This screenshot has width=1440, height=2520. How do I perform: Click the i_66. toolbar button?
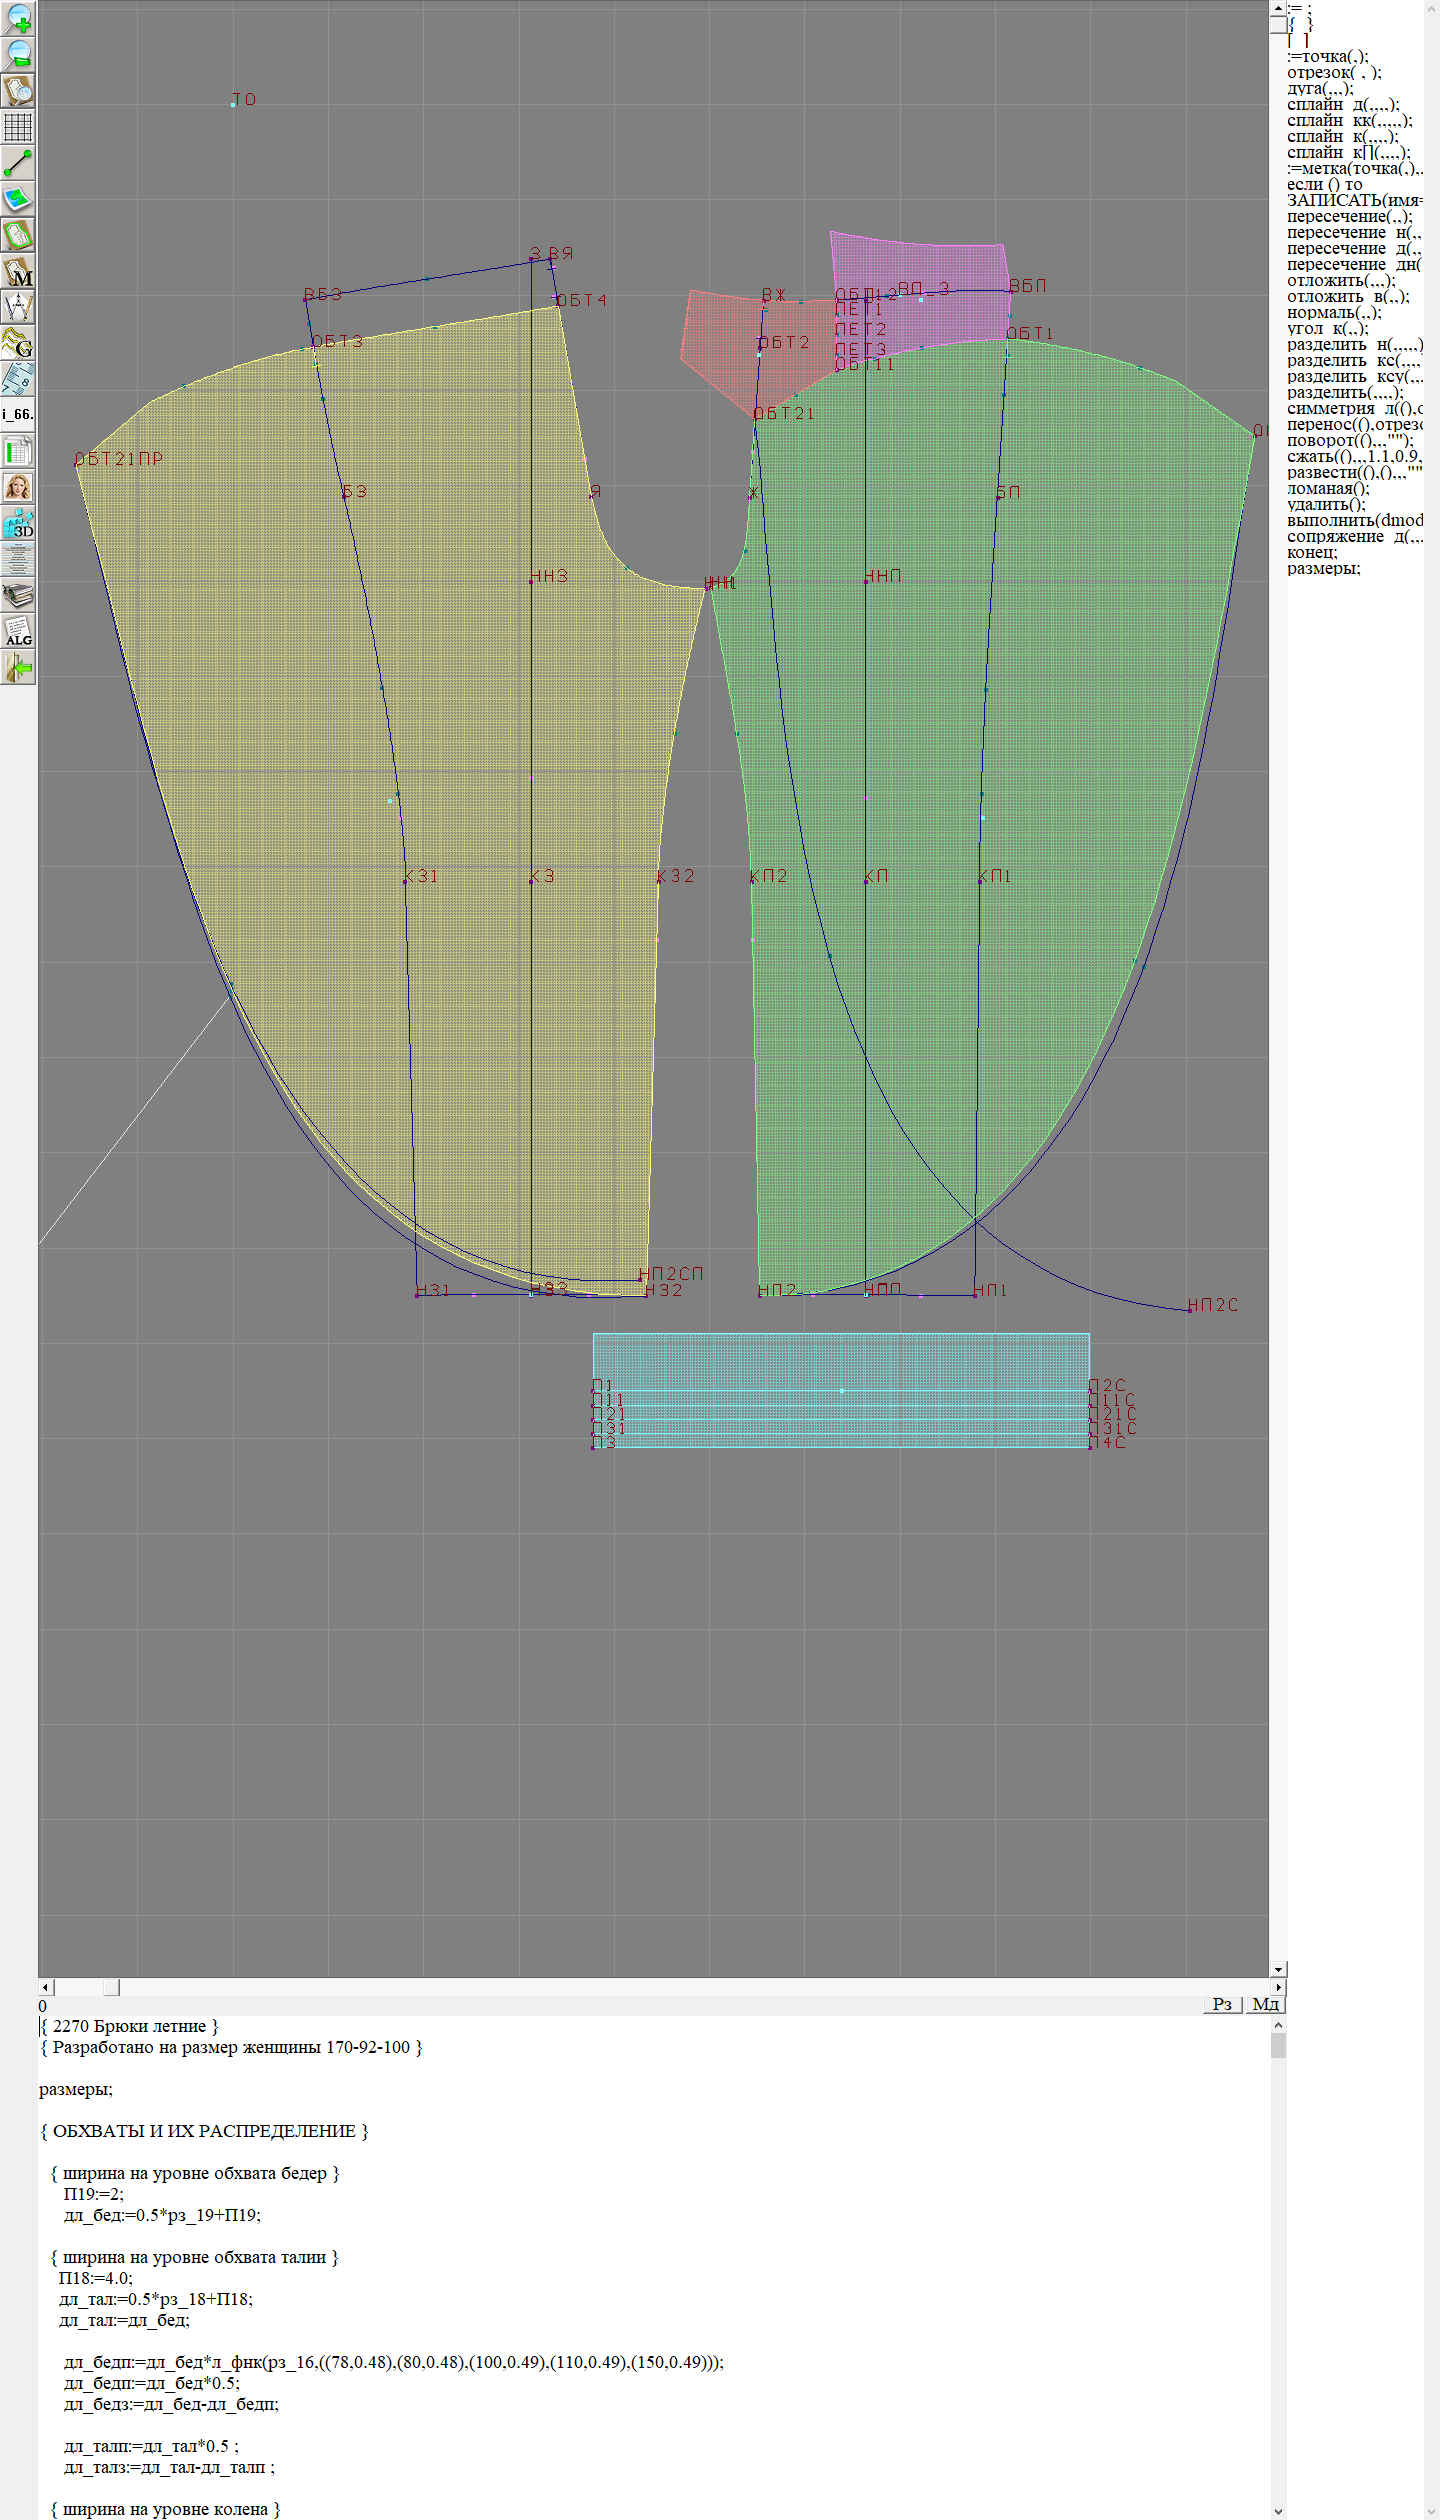(18, 414)
